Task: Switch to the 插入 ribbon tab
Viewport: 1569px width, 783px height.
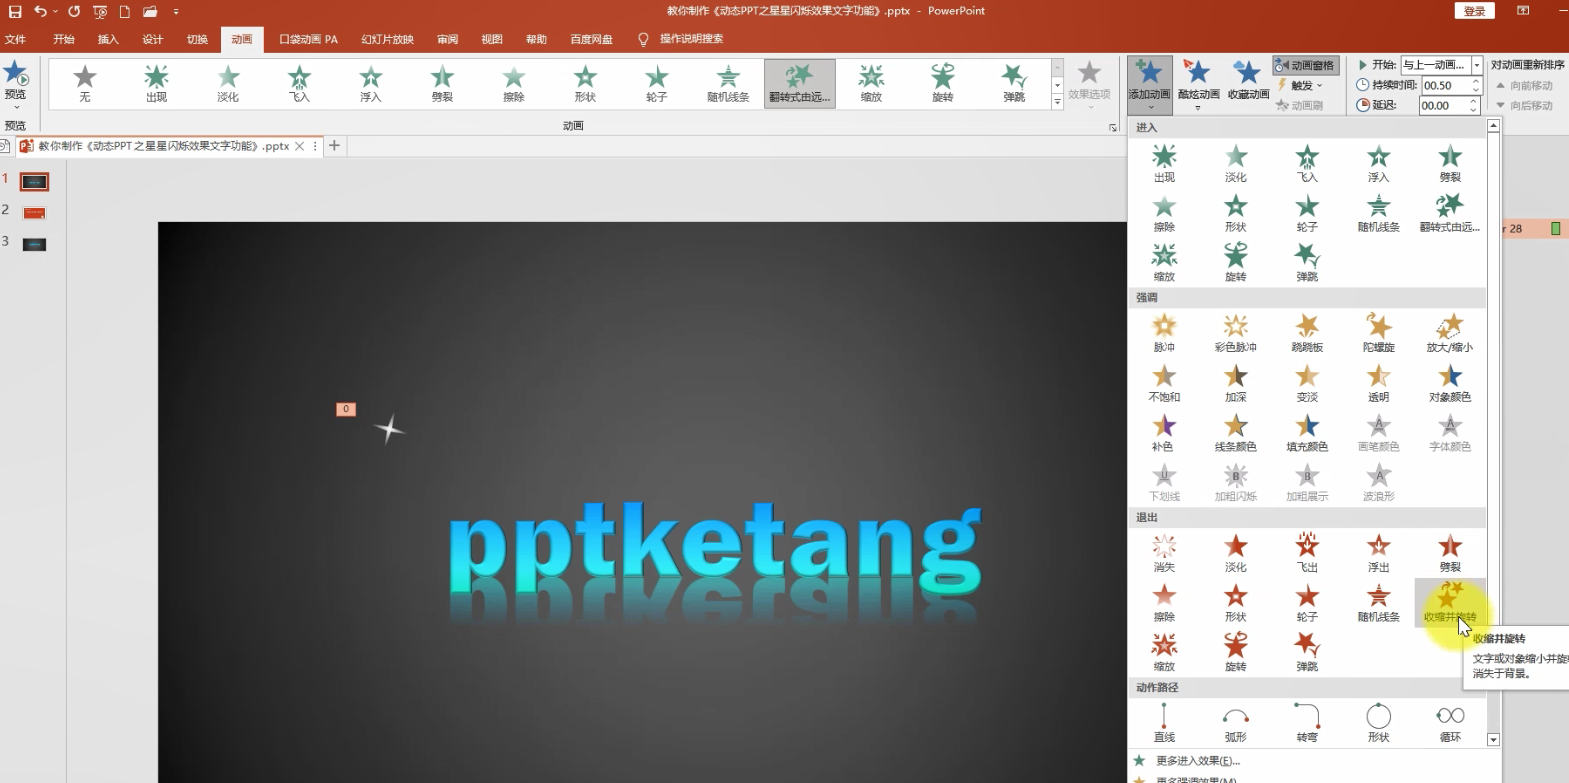Action: tap(108, 39)
